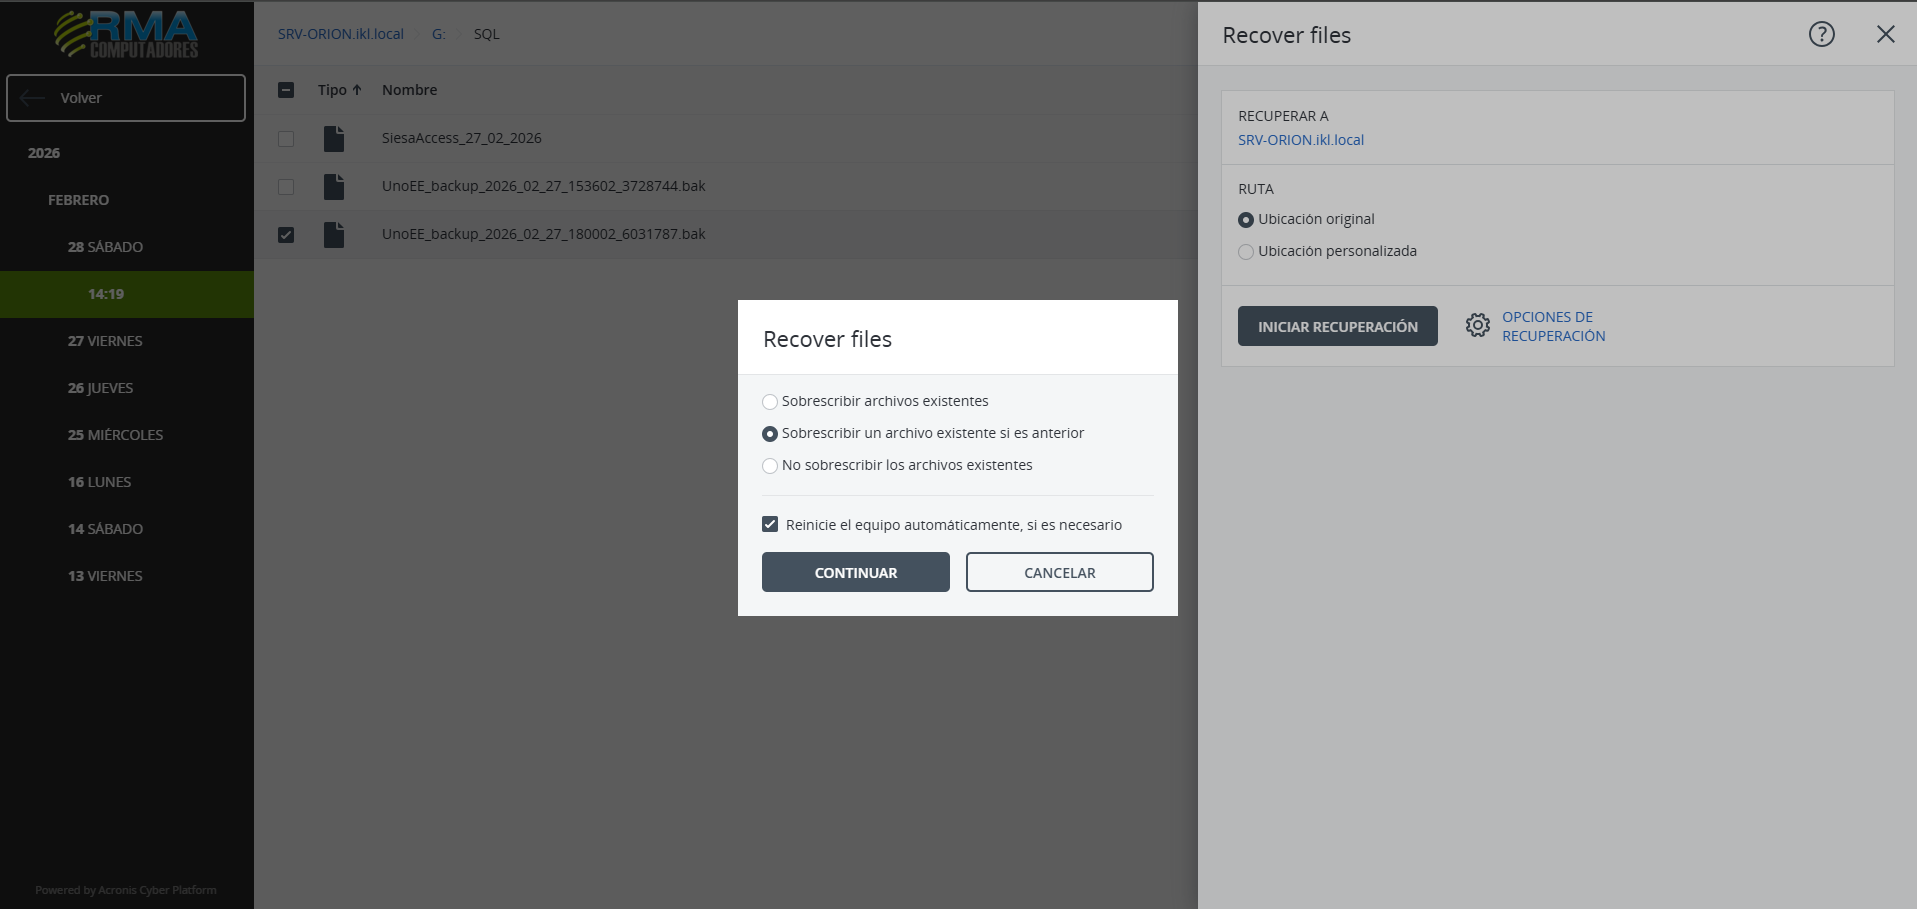Image resolution: width=1917 pixels, height=909 pixels.
Task: Click the UnoEE 180002 backup file icon
Action: [x=334, y=235]
